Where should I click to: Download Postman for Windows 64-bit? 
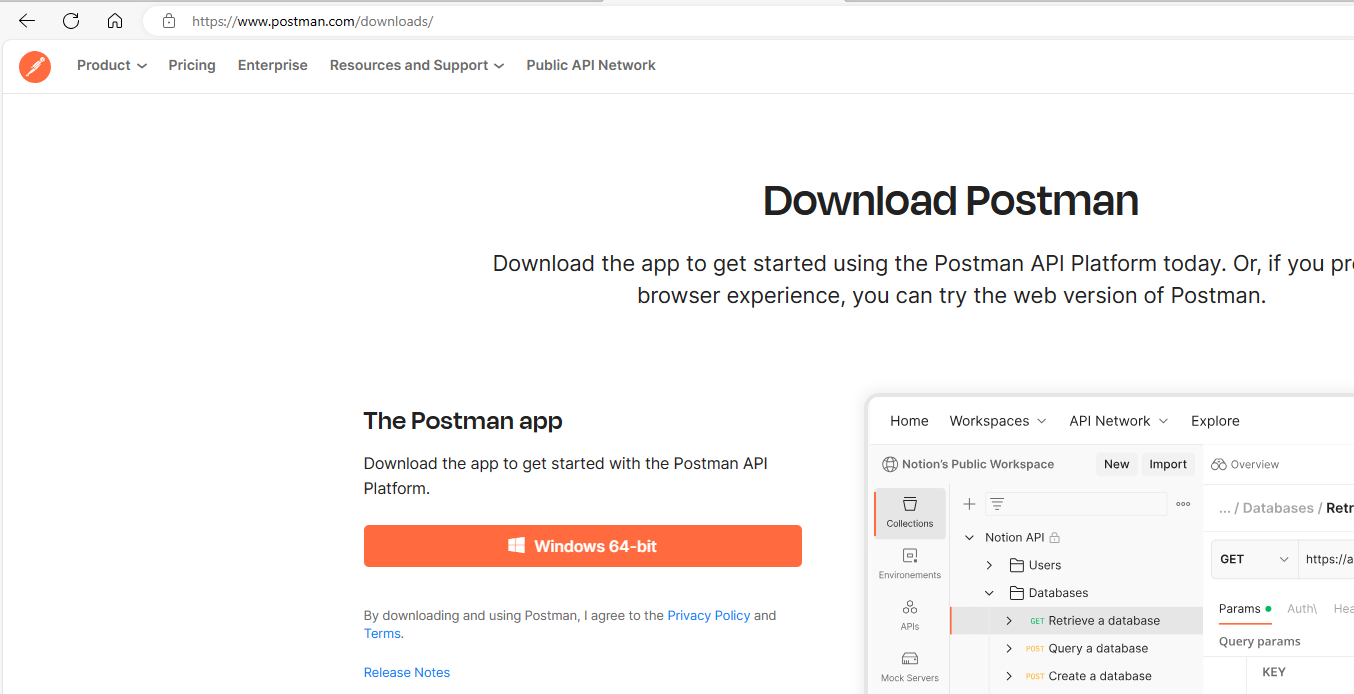point(583,546)
